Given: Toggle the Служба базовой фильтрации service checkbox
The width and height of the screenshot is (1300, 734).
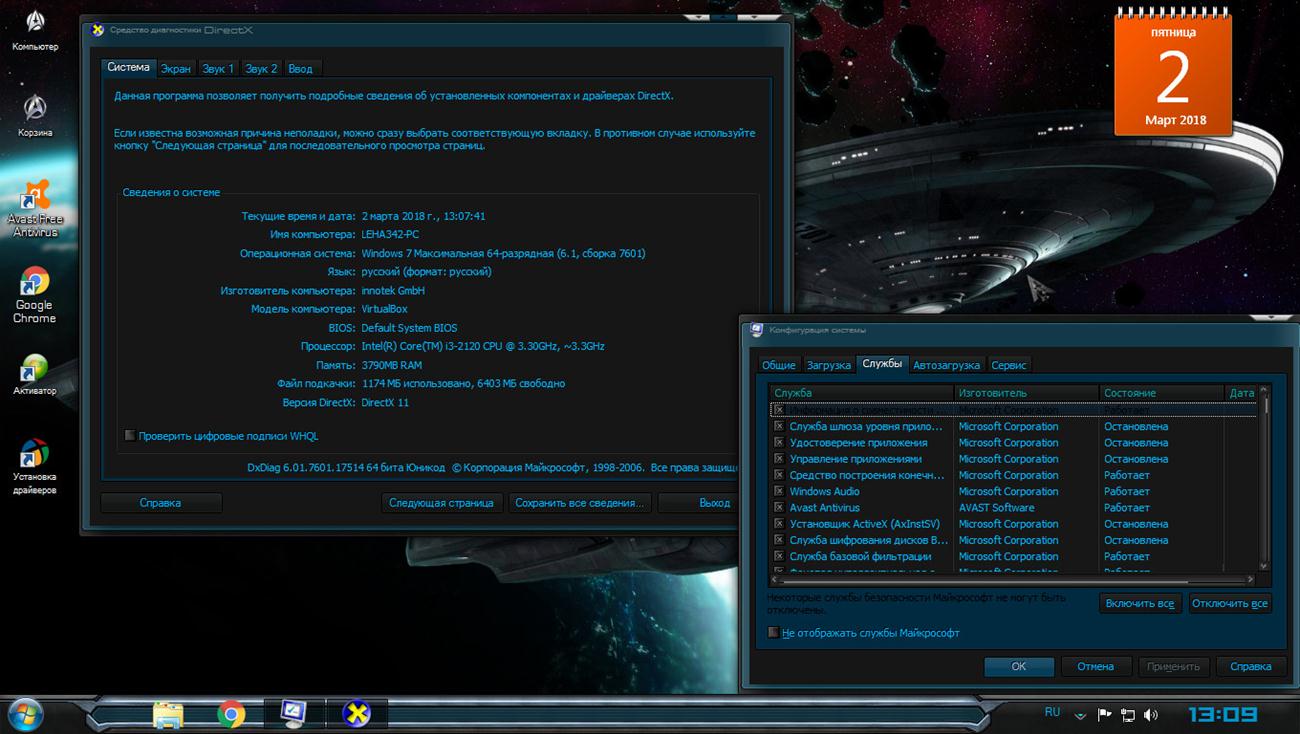Looking at the screenshot, I should pos(779,556).
